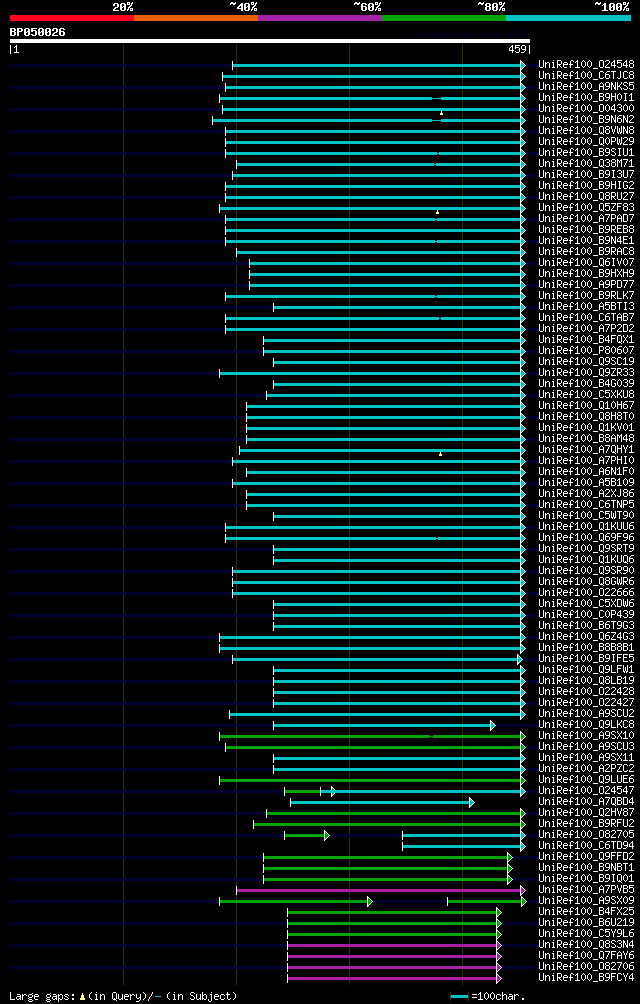Click 'UniRef100_Q69F96'
Viewport: 640px width, 1004px height.
click(x=586, y=538)
